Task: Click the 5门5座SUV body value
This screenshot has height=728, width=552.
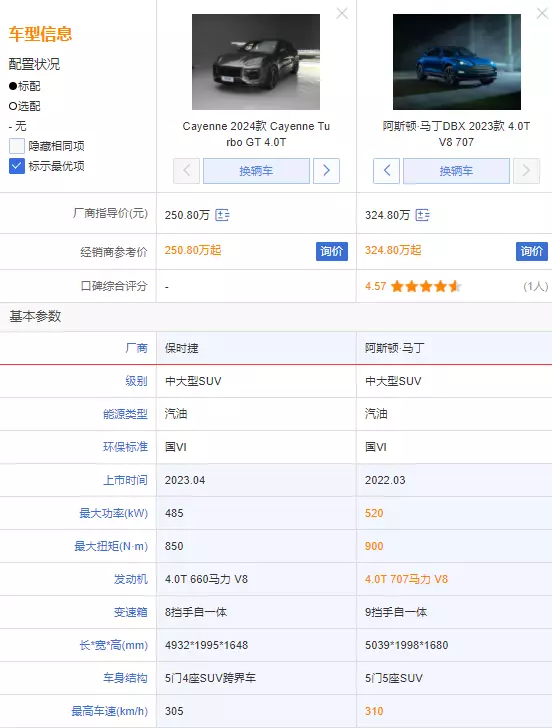Action: point(394,678)
